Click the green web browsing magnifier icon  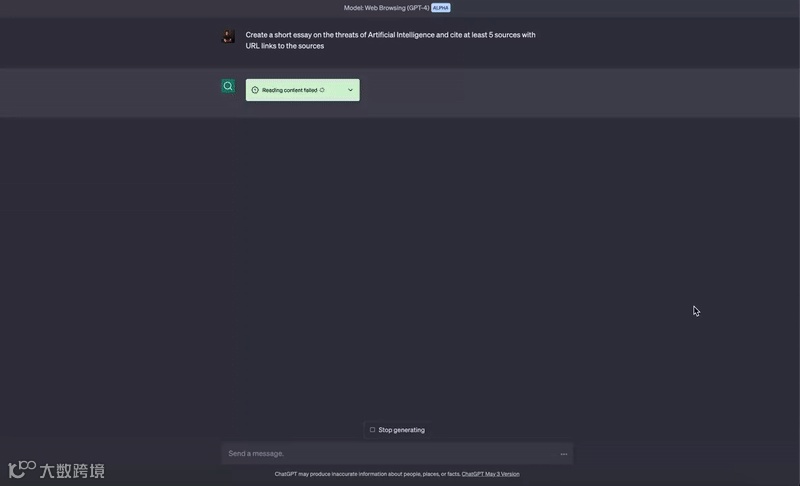click(x=228, y=86)
